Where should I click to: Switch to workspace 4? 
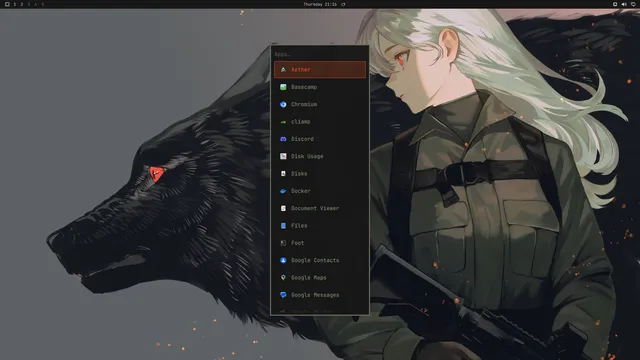pos(36,4)
